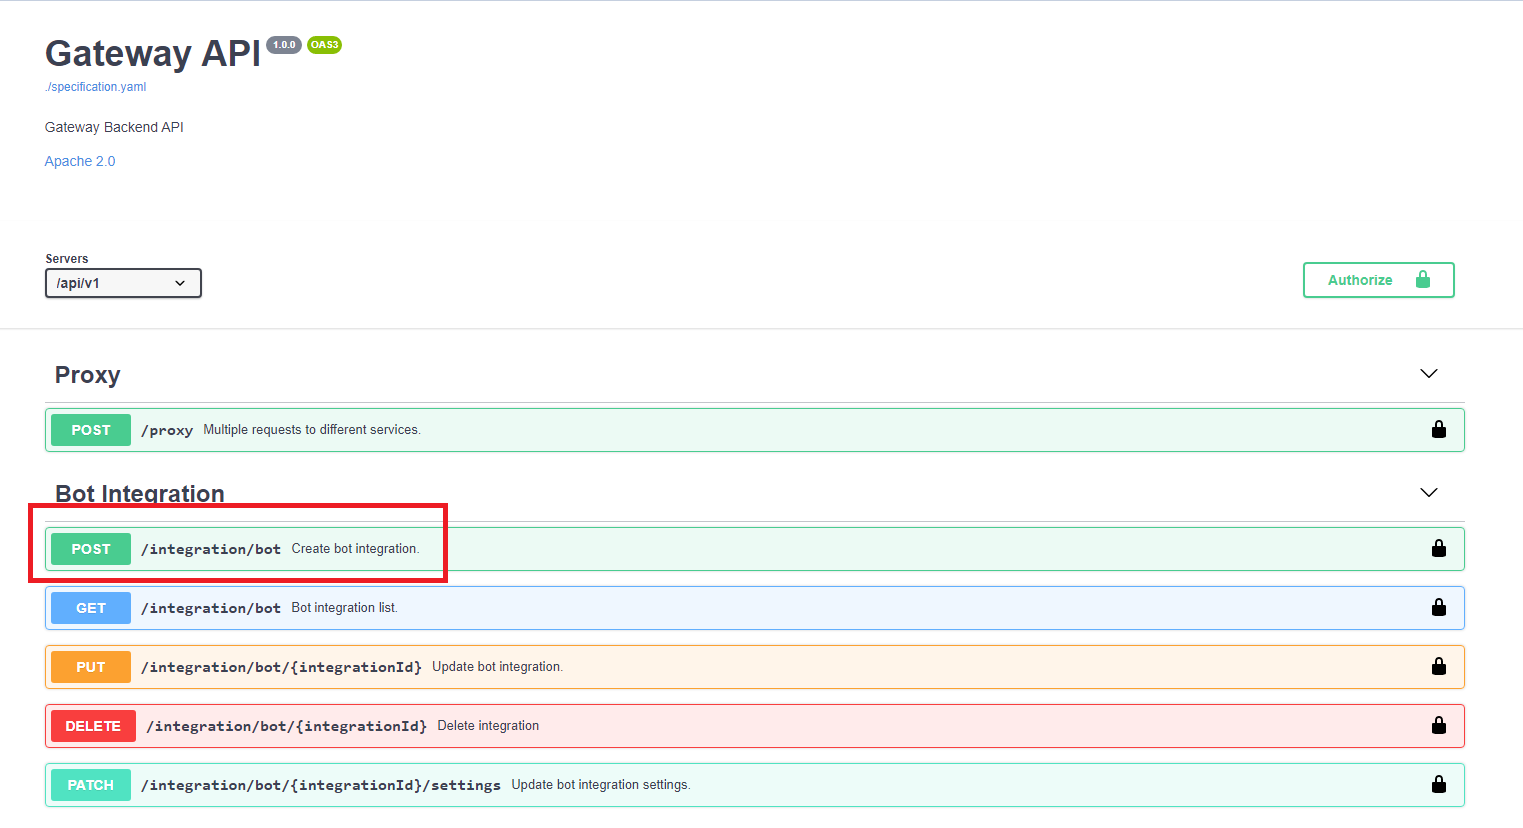Screen dimensions: 1523x828
Task: Click lock icon on the PUT endpoint row
Action: click(x=1438, y=667)
